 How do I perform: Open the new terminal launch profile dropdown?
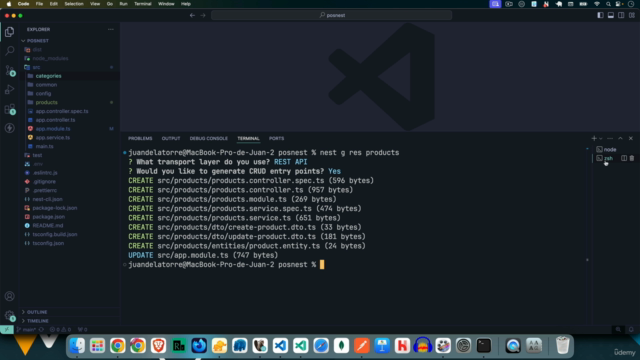pos(600,139)
